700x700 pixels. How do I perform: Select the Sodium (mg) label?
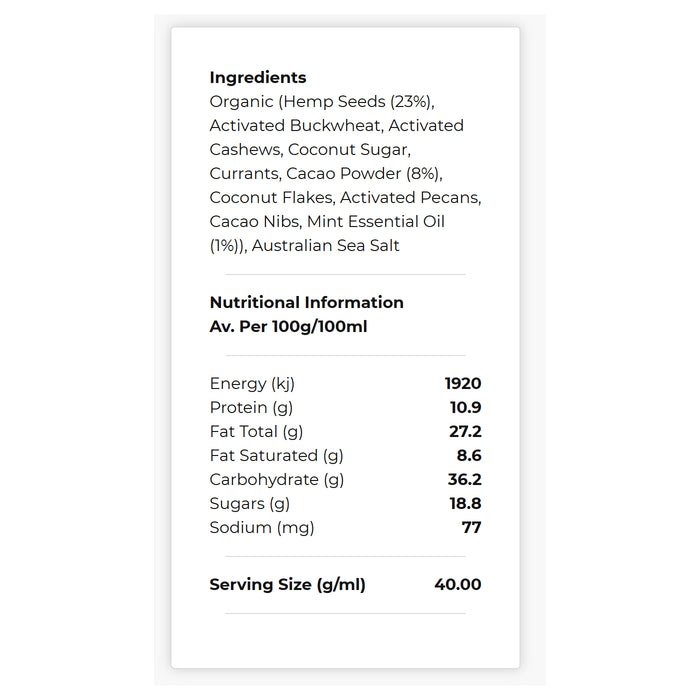tap(262, 529)
